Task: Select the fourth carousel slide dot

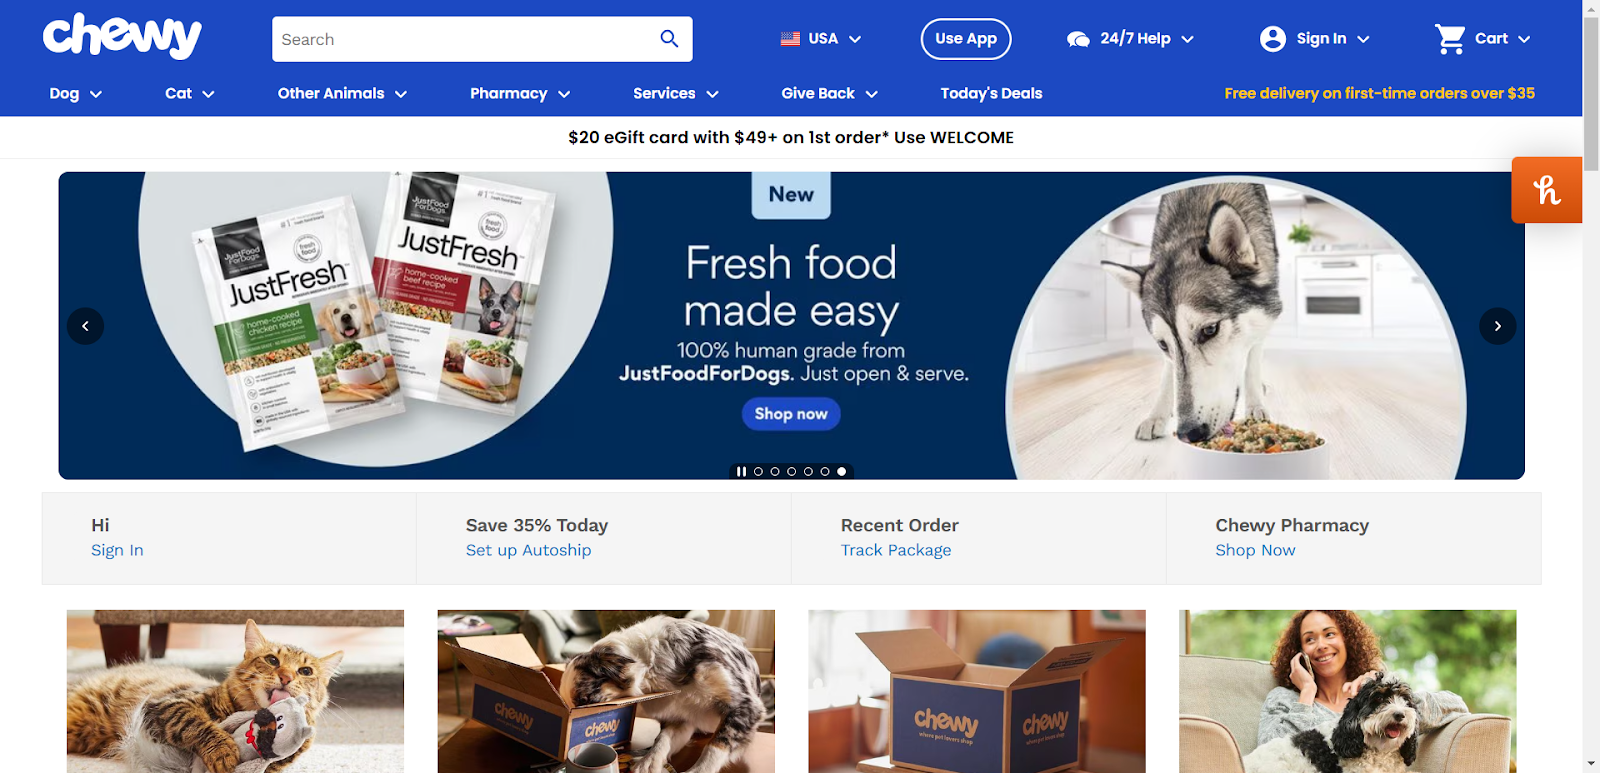Action: point(808,471)
